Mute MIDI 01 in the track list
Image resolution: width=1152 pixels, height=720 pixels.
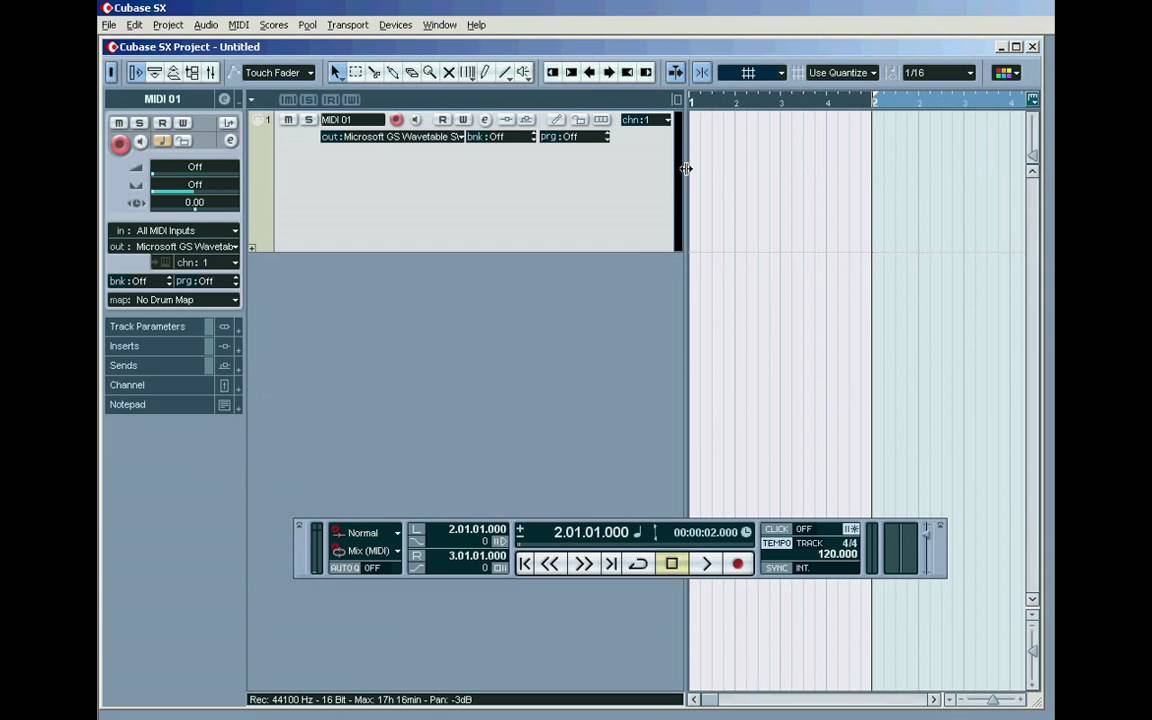[289, 120]
